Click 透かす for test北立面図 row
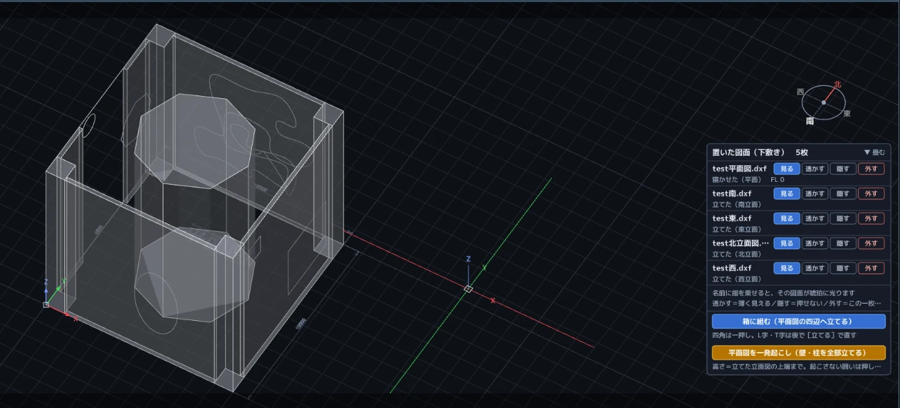 pos(814,243)
